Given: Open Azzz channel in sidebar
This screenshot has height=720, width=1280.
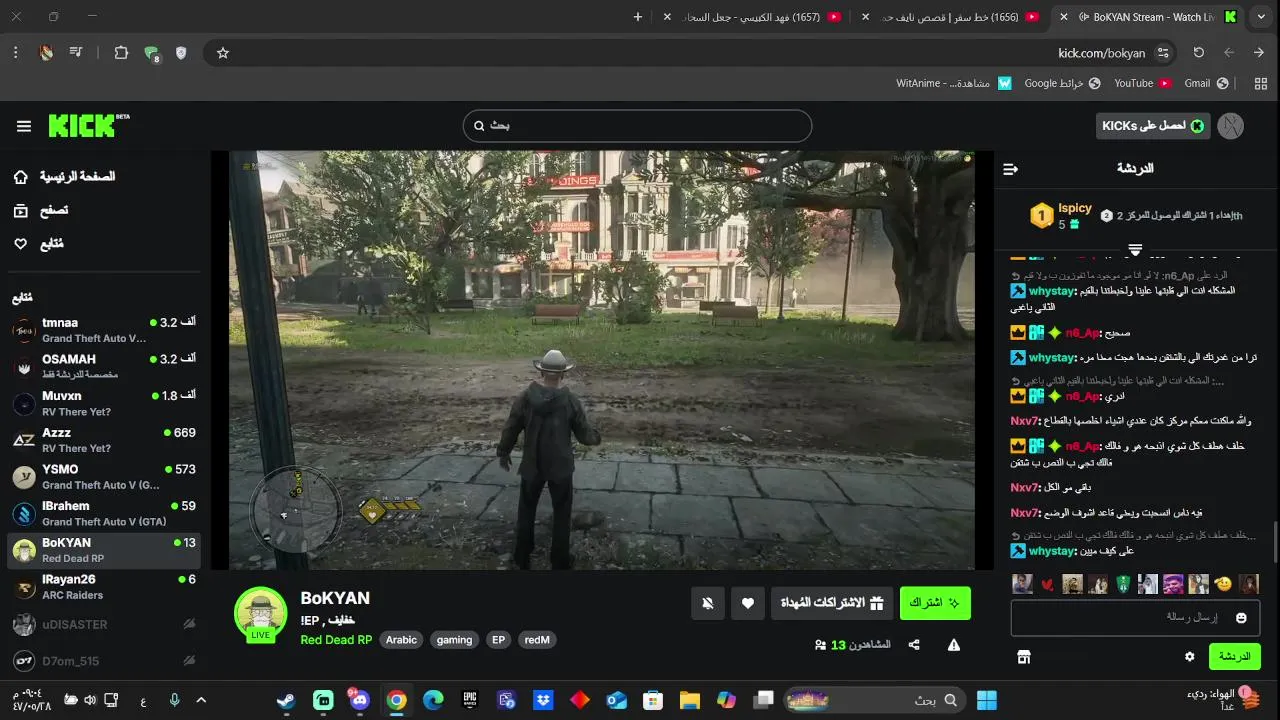Looking at the screenshot, I should pyautogui.click(x=104, y=440).
